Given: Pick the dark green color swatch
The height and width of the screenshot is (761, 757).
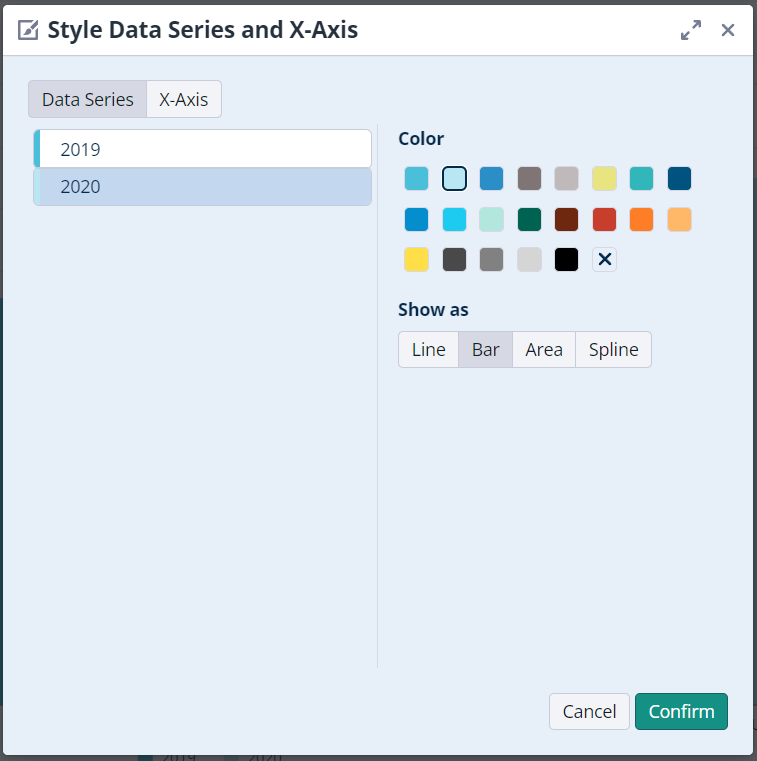Looking at the screenshot, I should [529, 219].
